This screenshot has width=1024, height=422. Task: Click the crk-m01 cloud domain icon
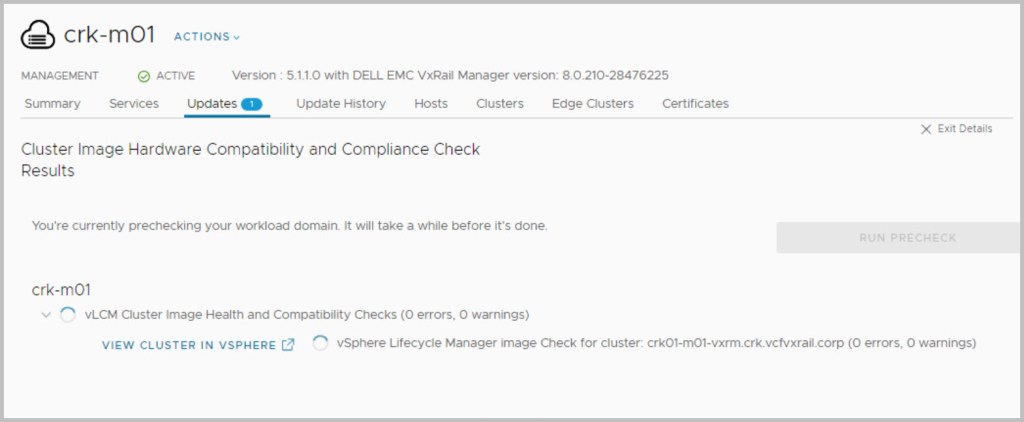(x=37, y=35)
